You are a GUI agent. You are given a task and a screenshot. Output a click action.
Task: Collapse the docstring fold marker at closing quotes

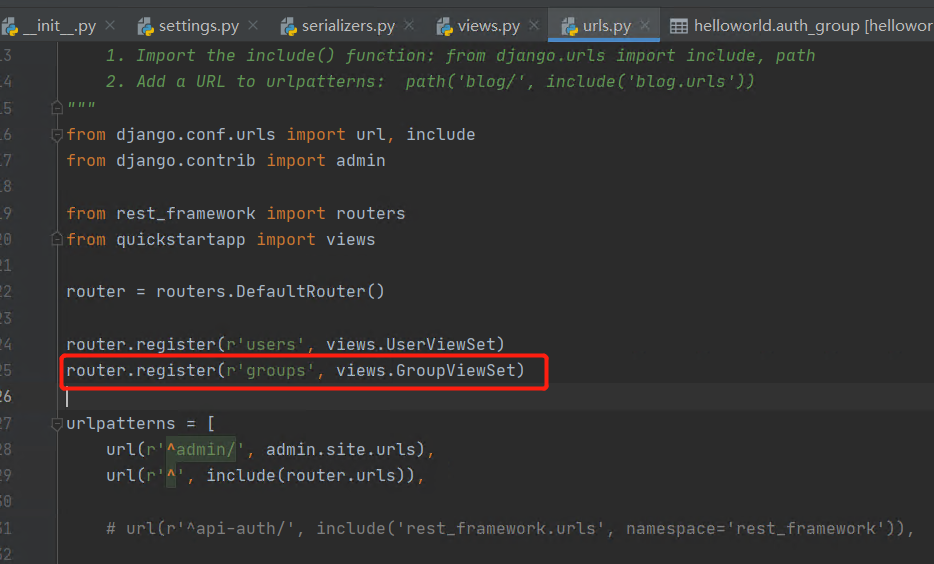coord(57,107)
